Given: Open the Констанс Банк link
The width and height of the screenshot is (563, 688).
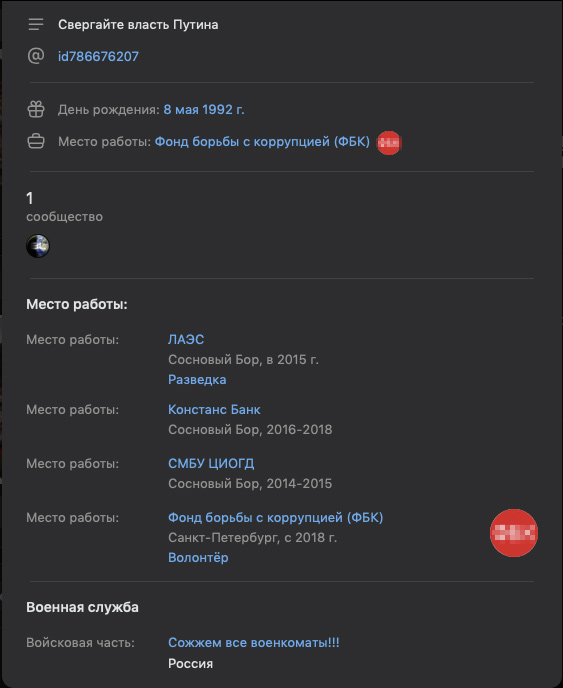Looking at the screenshot, I should [x=214, y=409].
